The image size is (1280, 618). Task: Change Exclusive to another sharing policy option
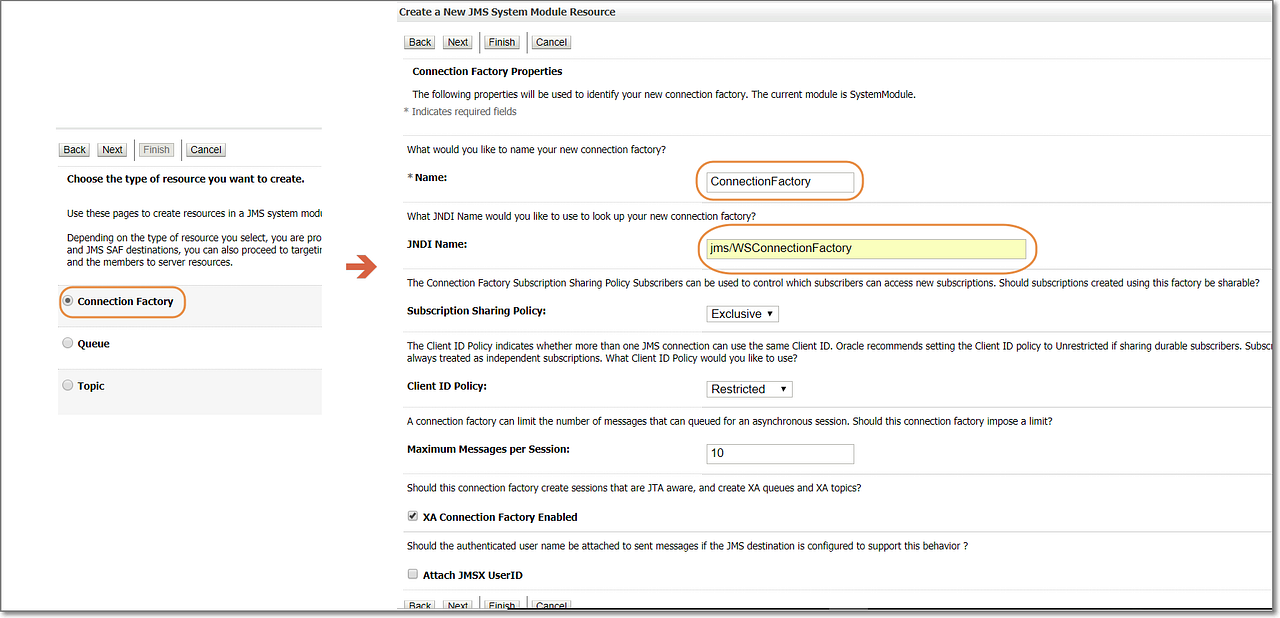(x=742, y=313)
